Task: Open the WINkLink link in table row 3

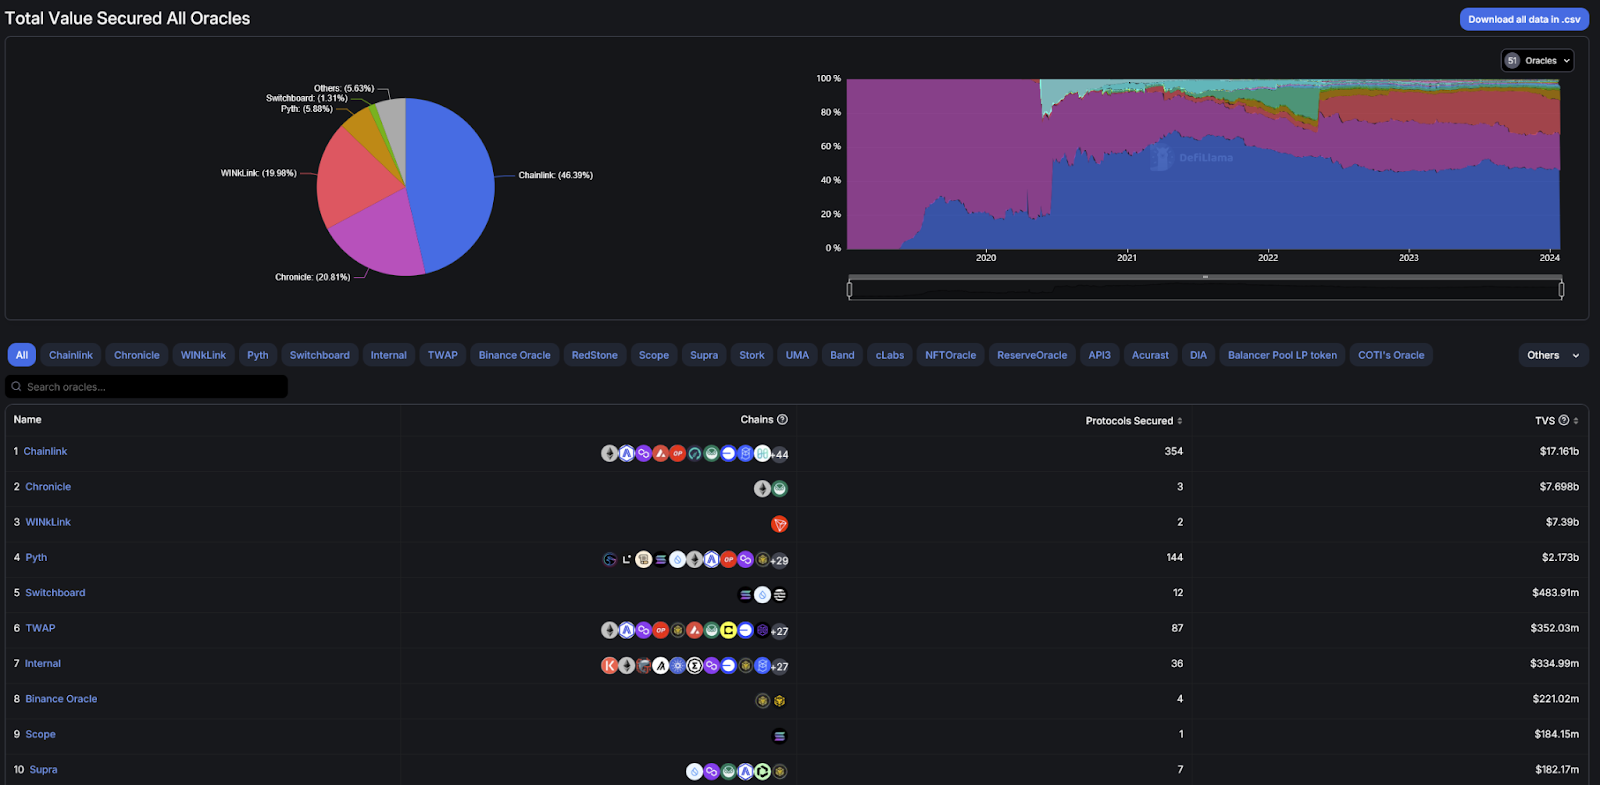Action: [x=48, y=522]
